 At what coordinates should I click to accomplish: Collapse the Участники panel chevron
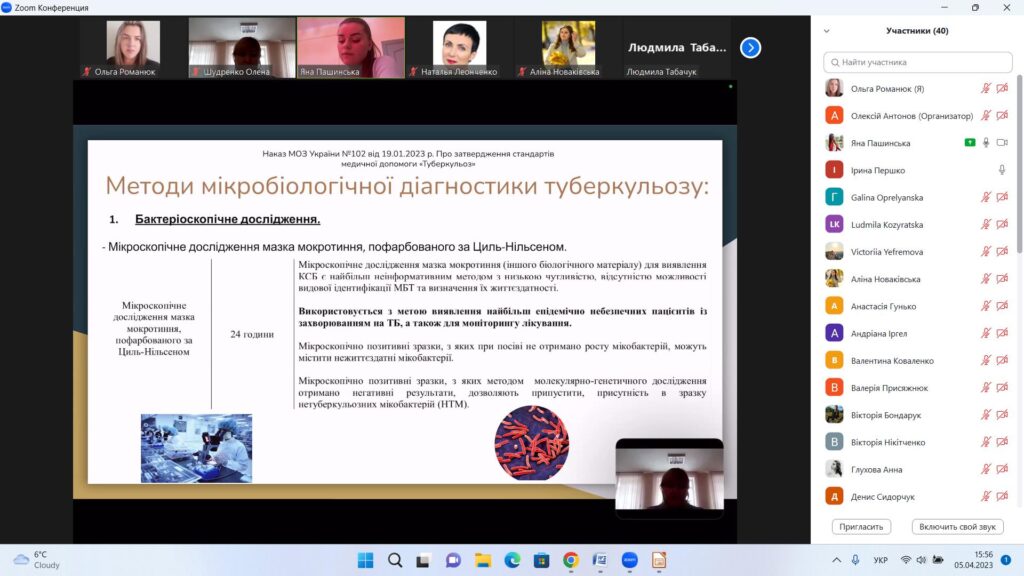(826, 31)
